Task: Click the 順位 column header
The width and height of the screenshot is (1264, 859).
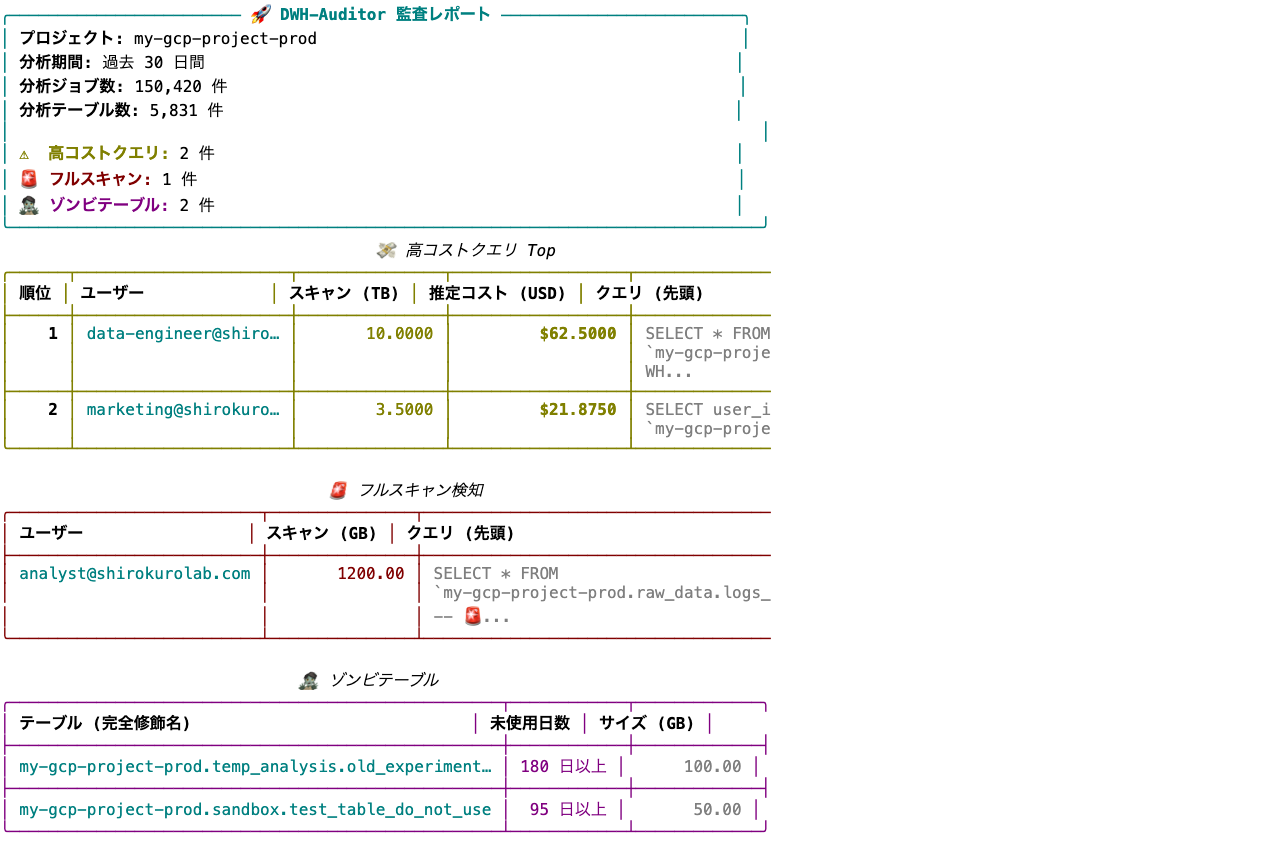Action: pos(35,293)
